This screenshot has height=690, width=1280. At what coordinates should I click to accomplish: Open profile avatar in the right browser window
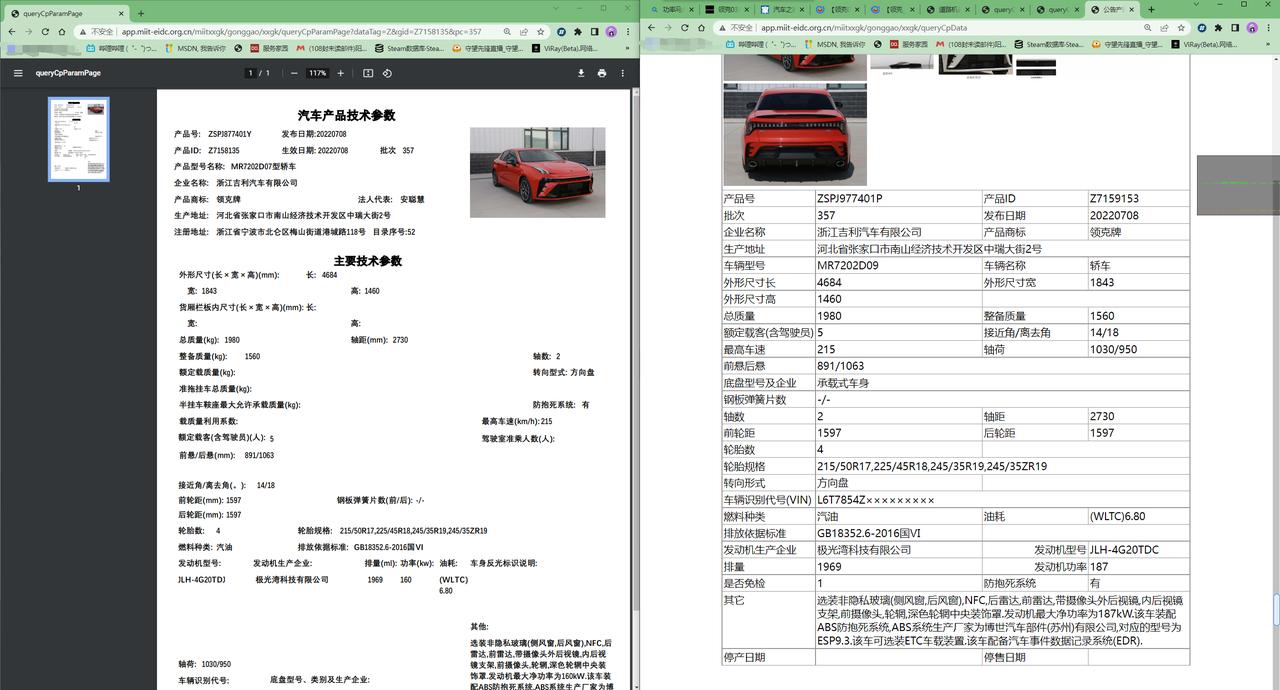[x=1252, y=28]
